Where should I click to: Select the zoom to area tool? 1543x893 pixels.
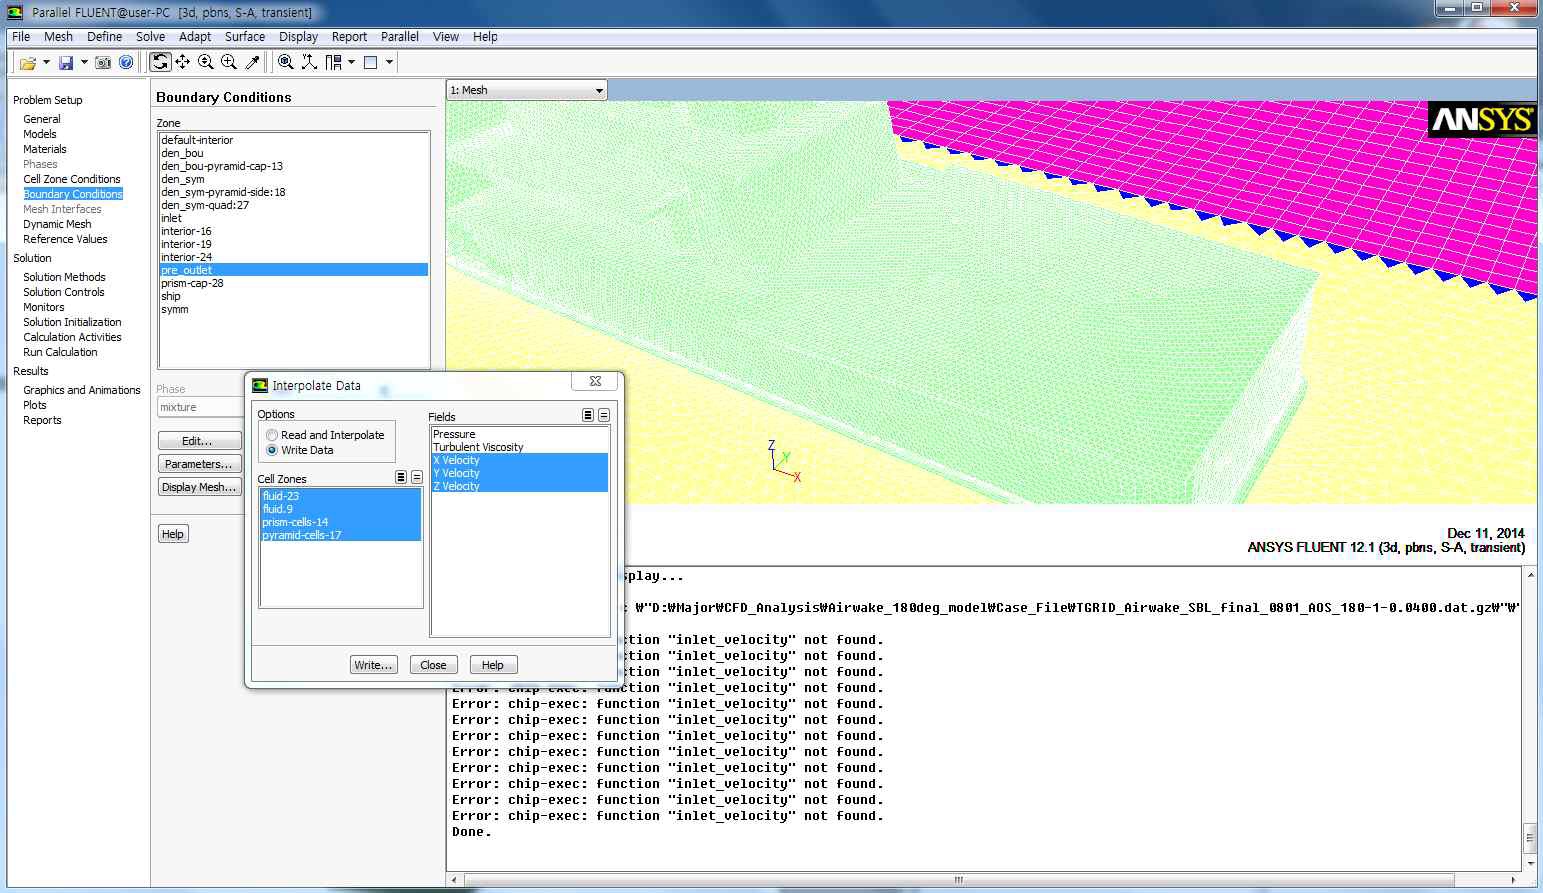point(229,62)
